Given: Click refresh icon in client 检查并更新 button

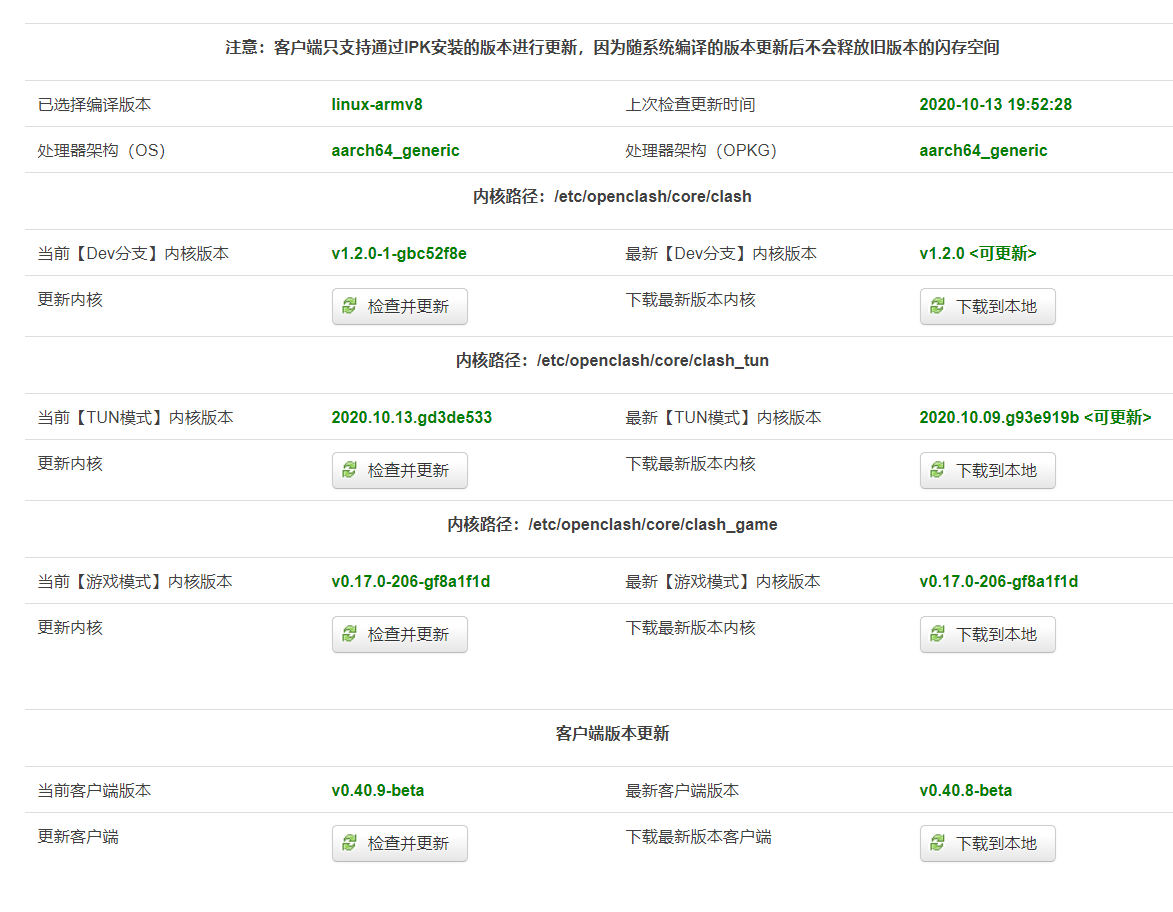Looking at the screenshot, I should pyautogui.click(x=349, y=842).
